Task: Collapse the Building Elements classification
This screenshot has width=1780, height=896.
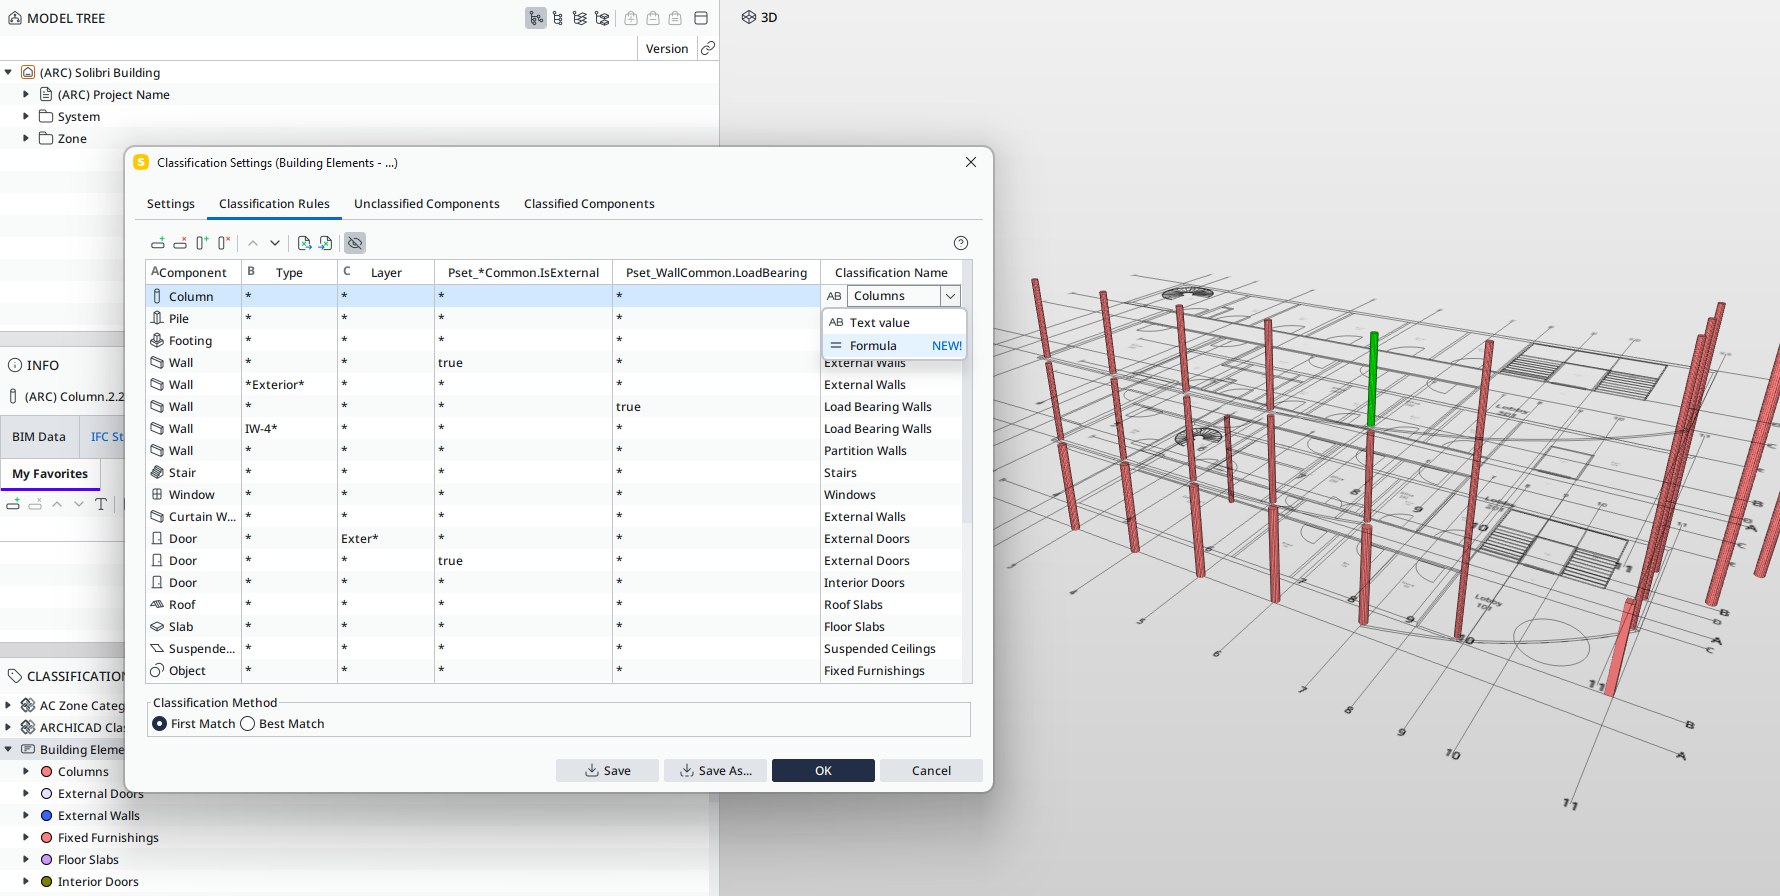Action: coord(8,749)
